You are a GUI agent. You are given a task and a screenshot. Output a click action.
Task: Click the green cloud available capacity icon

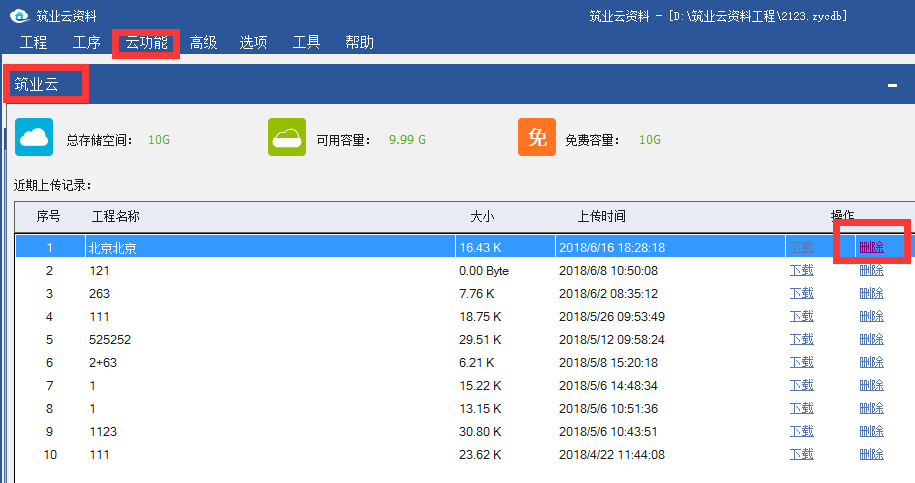287,138
